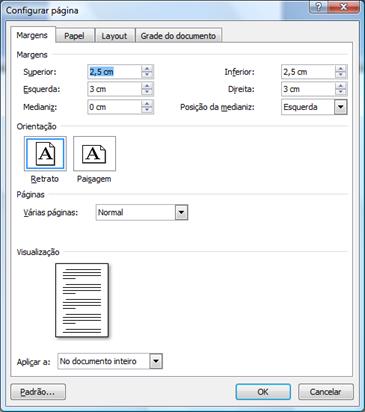This screenshot has height=412, width=365.
Task: Switch to the Margens tab
Action: coord(32,35)
